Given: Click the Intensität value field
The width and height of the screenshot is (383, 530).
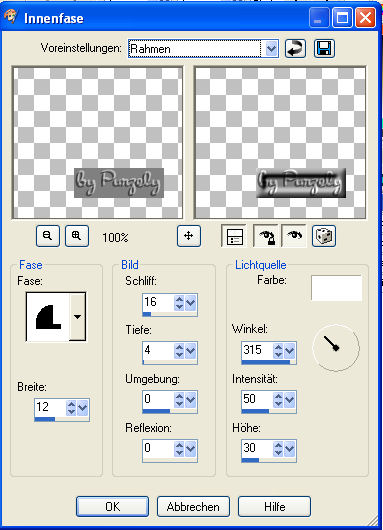Looking at the screenshot, I should pos(257,399).
